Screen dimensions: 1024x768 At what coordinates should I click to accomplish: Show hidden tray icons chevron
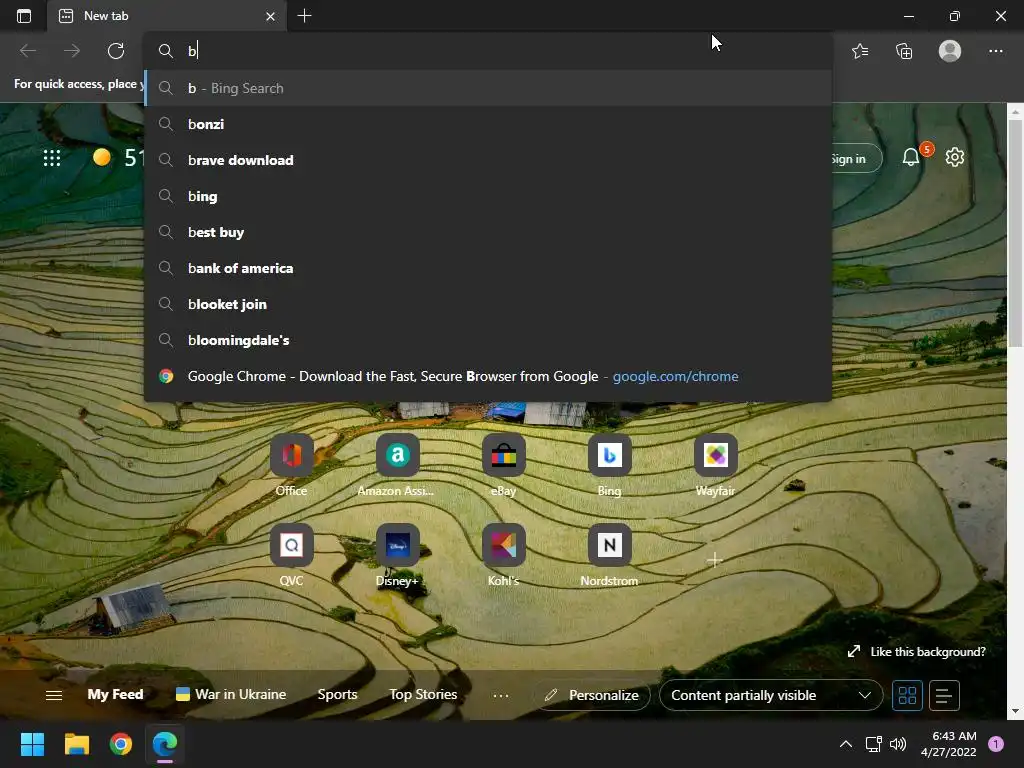click(845, 744)
